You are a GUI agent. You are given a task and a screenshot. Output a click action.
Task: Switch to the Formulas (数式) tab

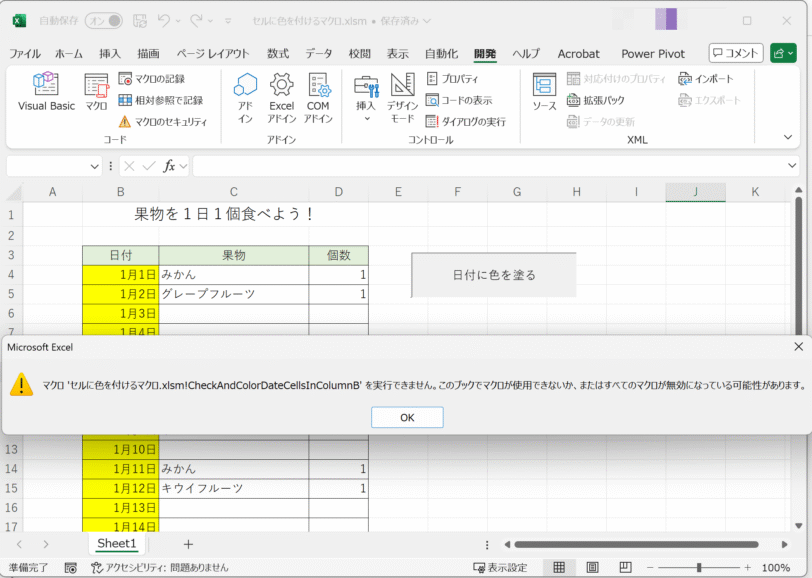(278, 53)
